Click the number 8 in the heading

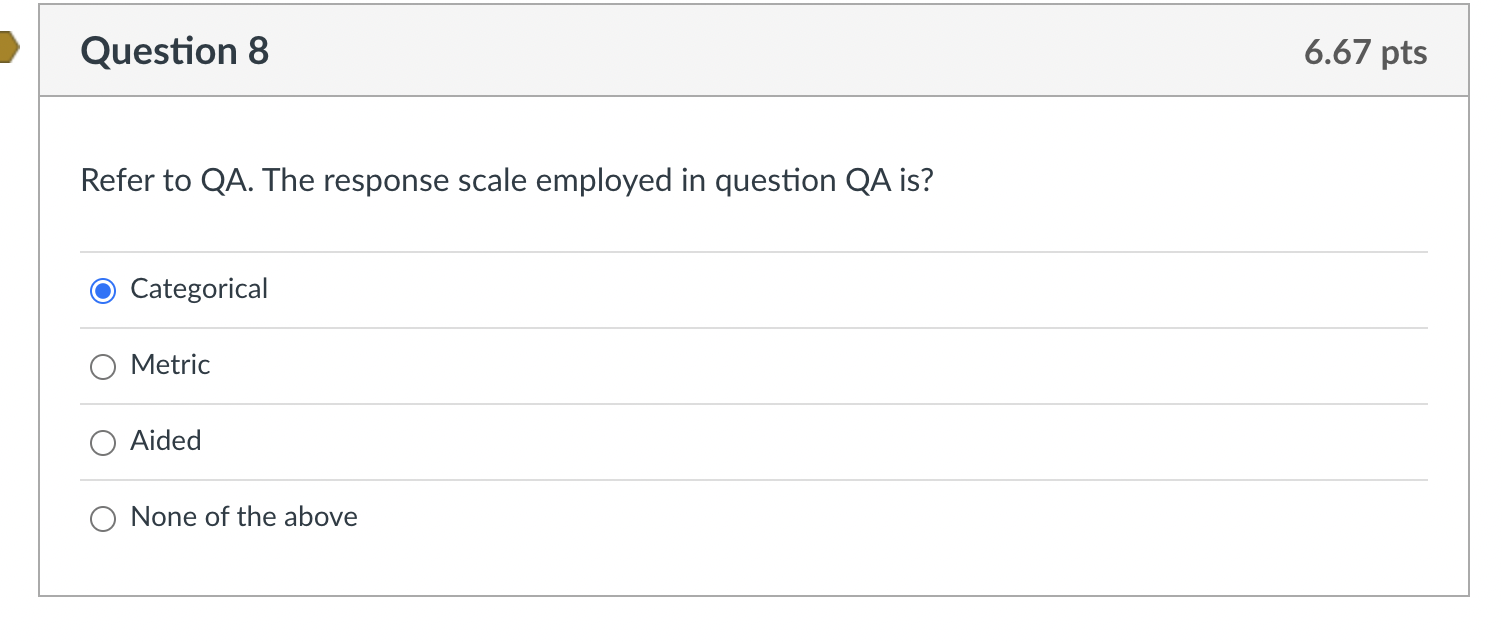tap(258, 51)
